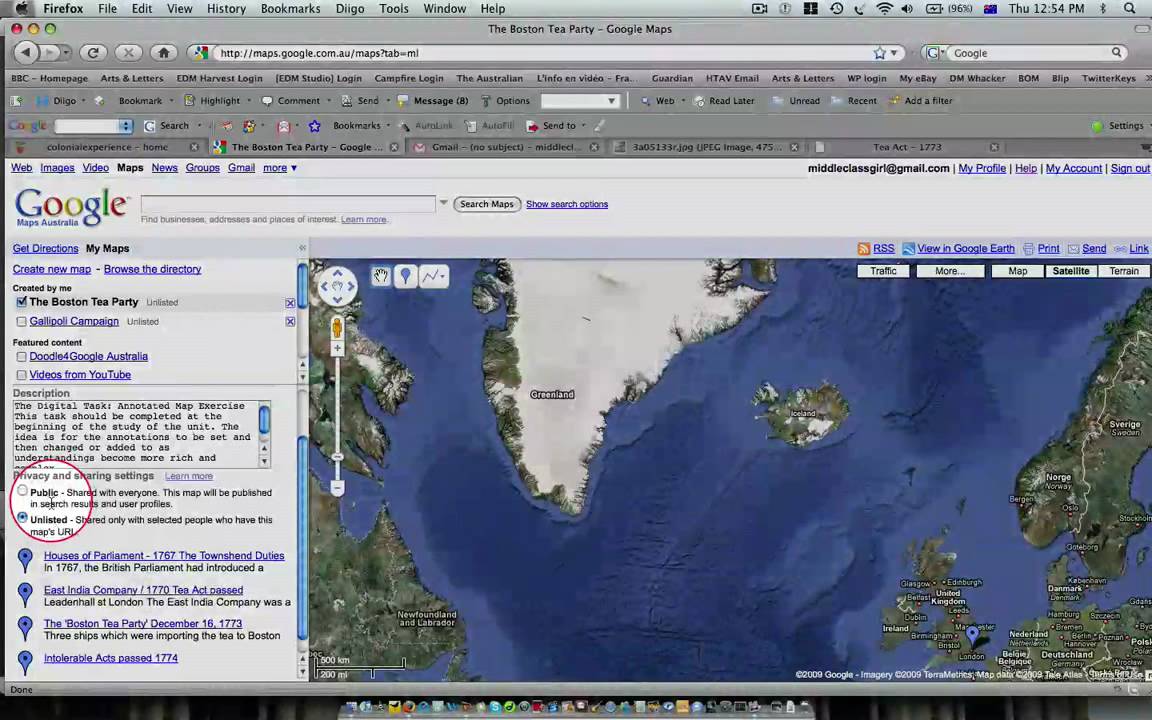
Task: Open the back/forward history dropdown arrow
Action: click(66, 53)
